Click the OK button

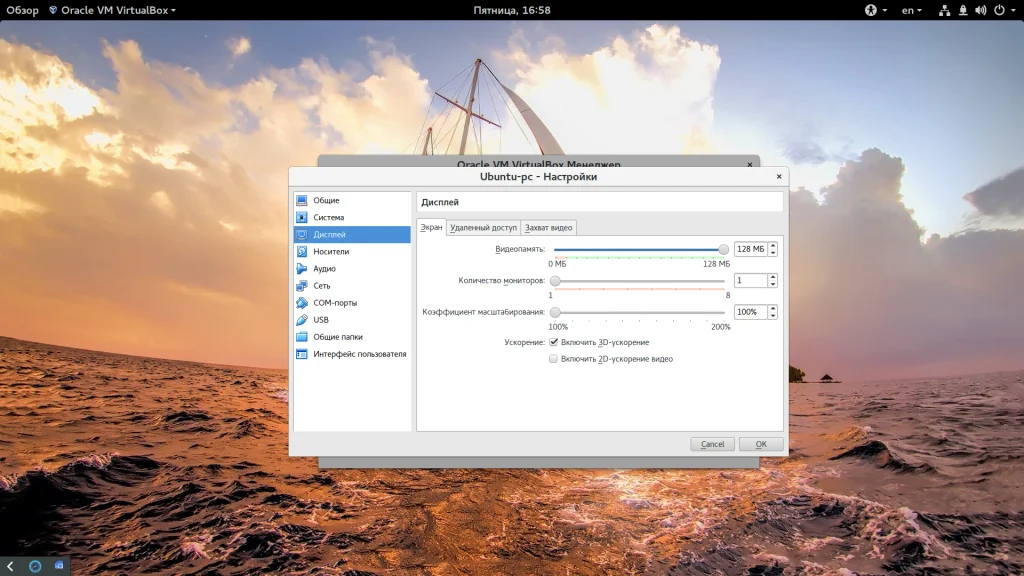tap(761, 444)
